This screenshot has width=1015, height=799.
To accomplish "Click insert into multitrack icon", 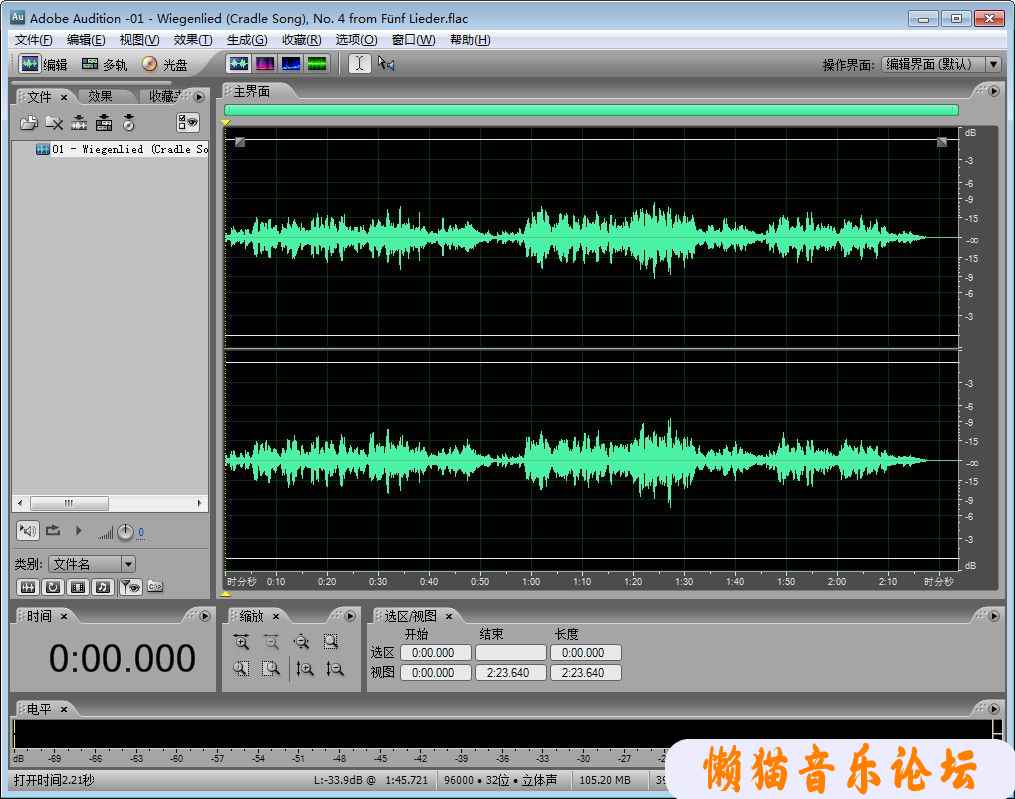I will click(104, 122).
